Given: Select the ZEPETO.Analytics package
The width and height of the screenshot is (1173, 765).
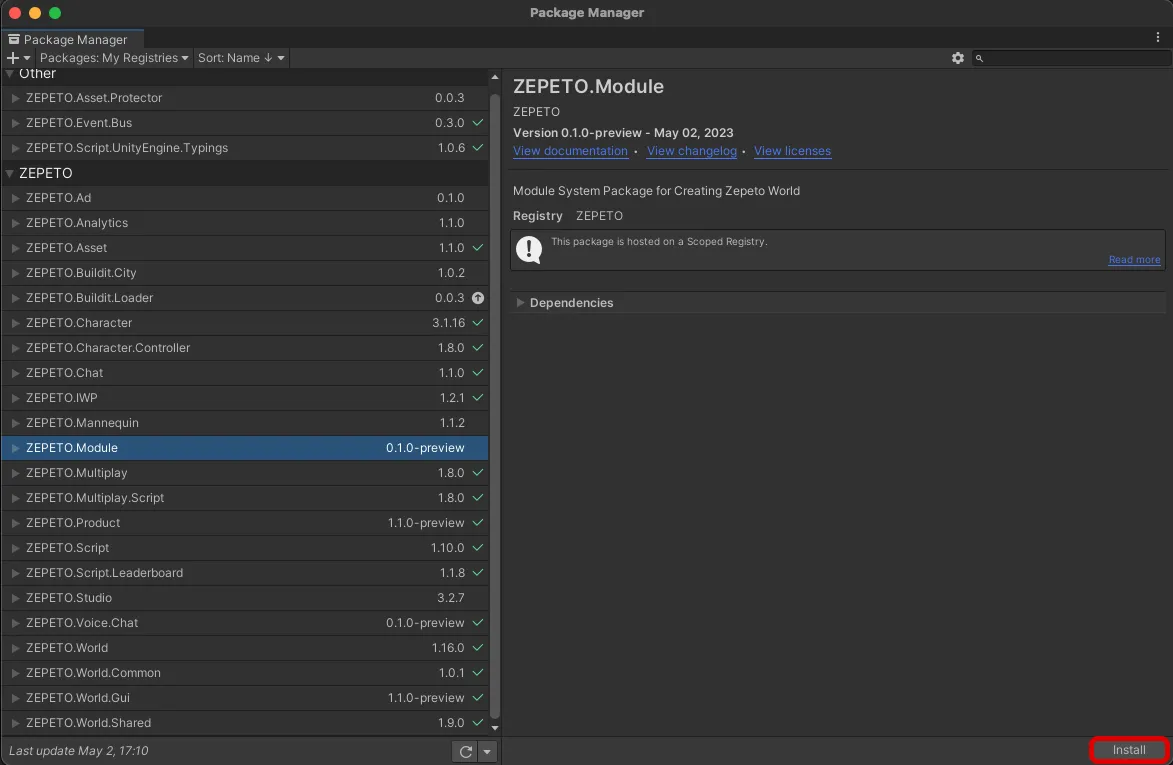Looking at the screenshot, I should click(x=245, y=223).
